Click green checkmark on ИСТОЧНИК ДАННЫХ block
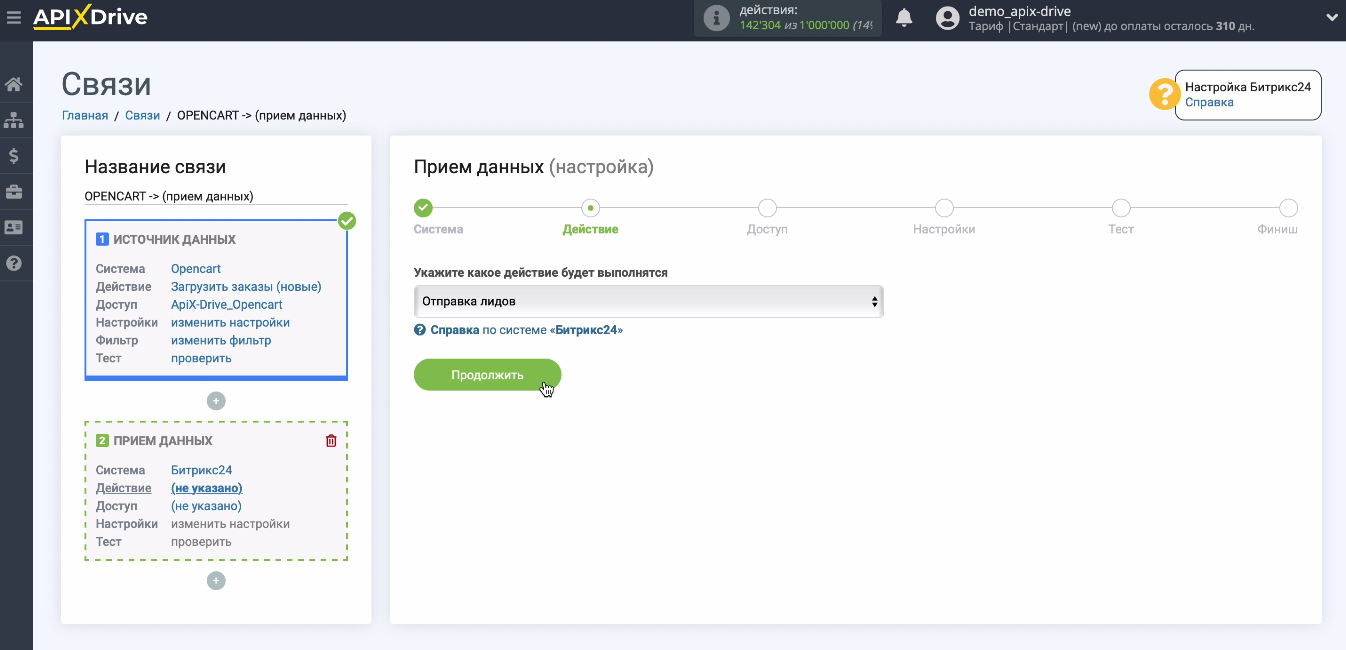 347,221
